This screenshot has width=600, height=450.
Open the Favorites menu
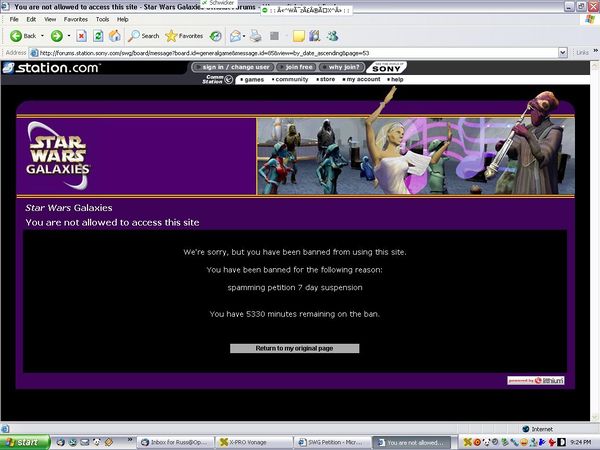point(75,19)
